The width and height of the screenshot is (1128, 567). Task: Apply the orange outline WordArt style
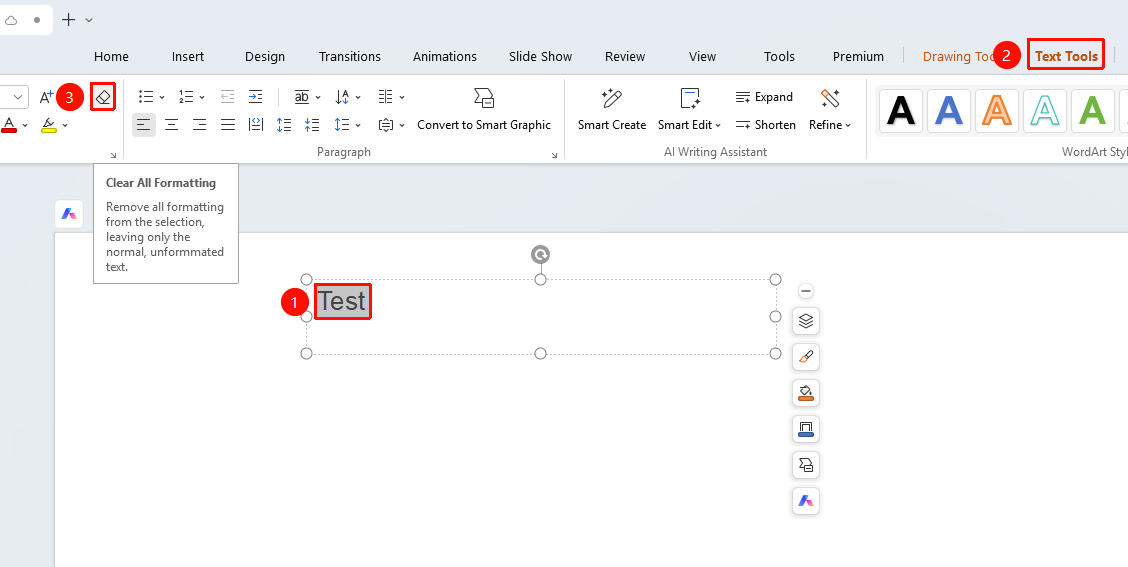997,111
